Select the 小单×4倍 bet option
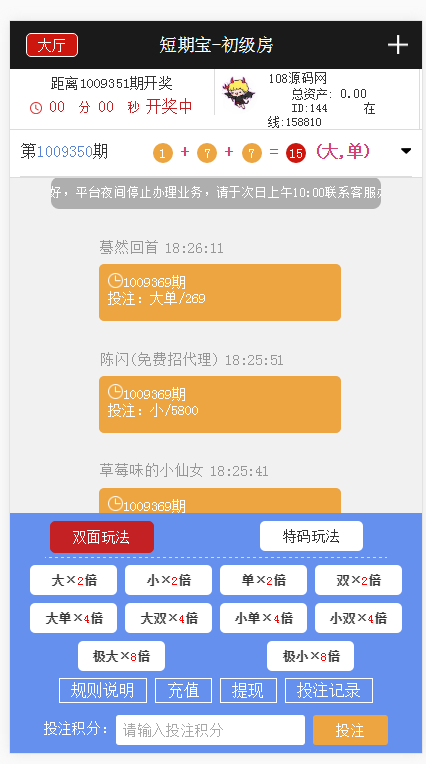The image size is (426, 764). (263, 618)
